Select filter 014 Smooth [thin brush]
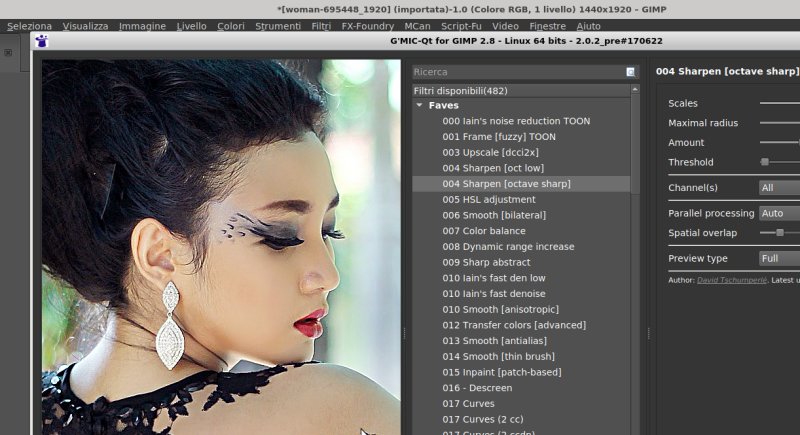The height and width of the screenshot is (435, 800). point(498,356)
